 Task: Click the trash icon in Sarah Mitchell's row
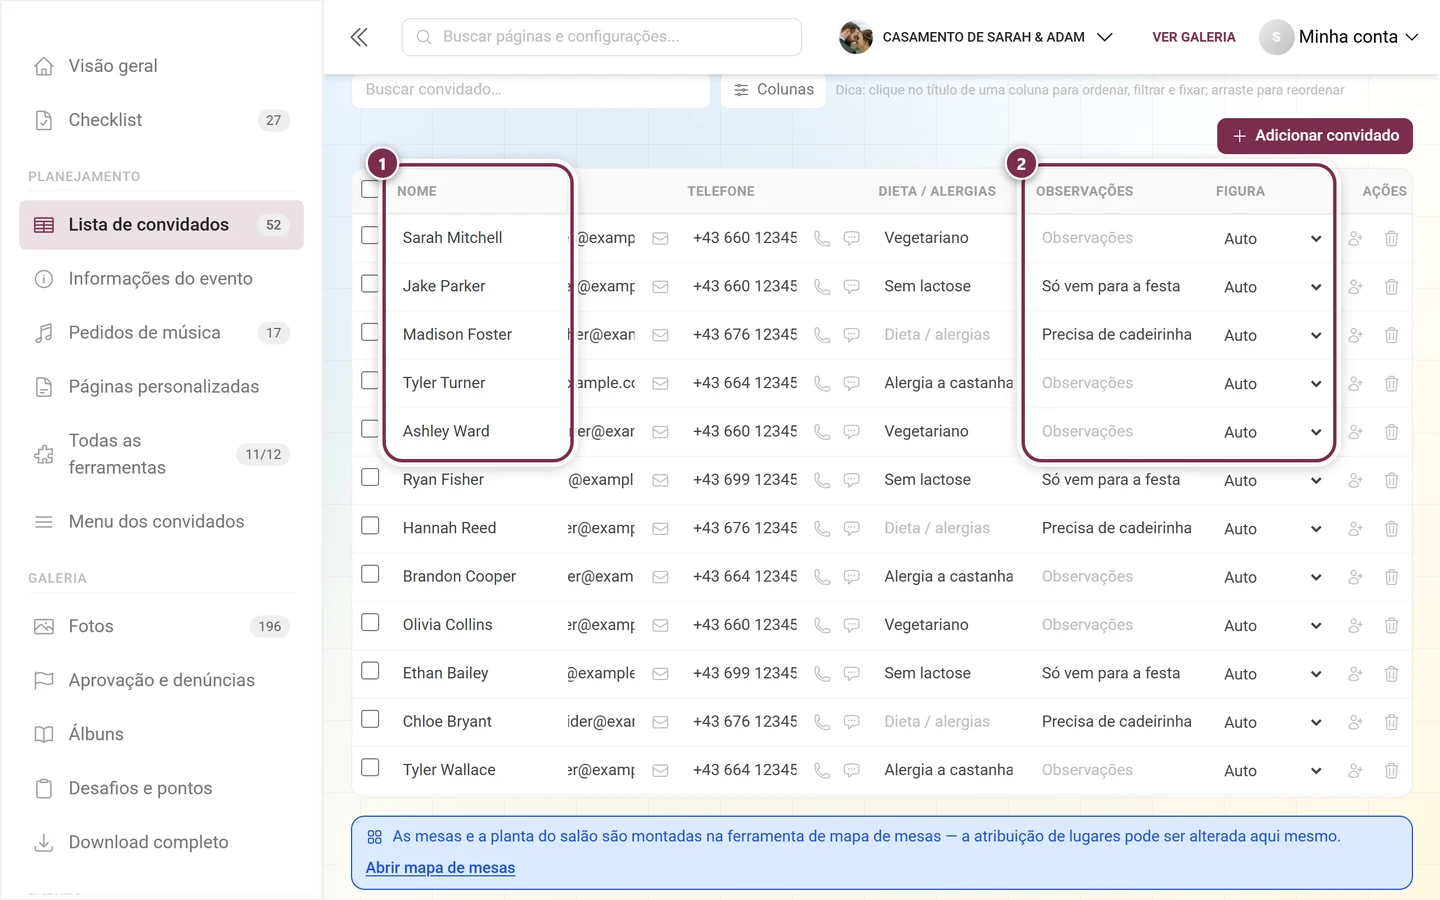[1391, 239]
